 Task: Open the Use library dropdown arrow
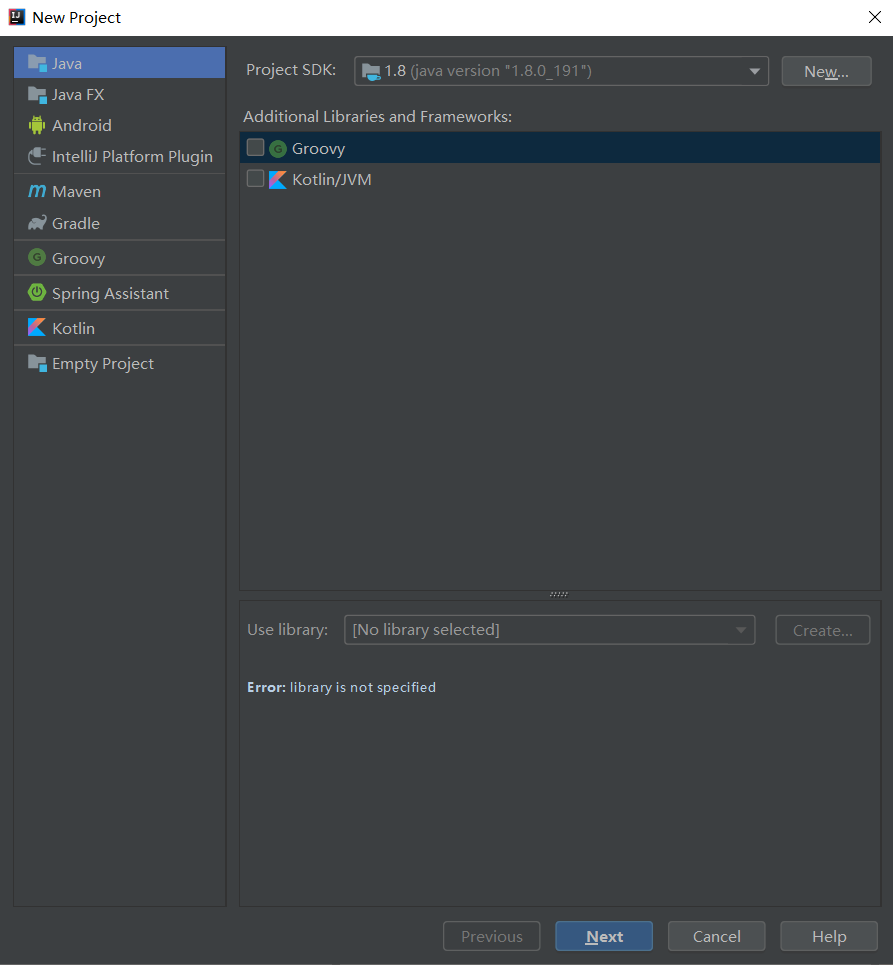(741, 630)
